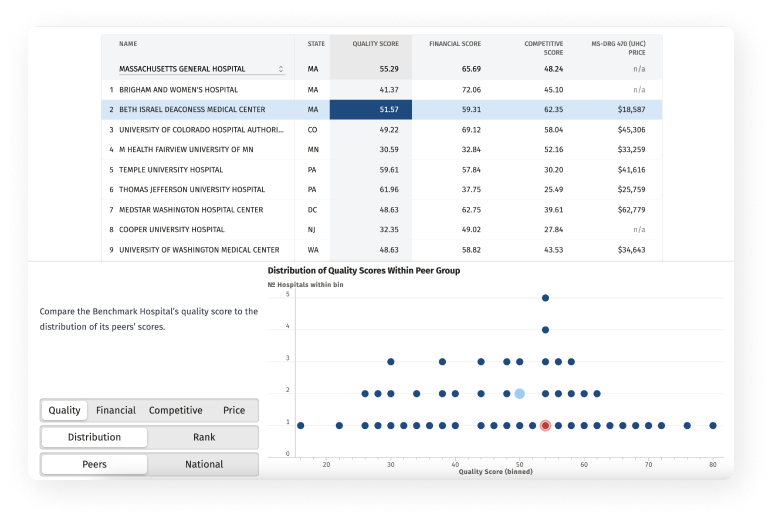Click the highlighted 51.57 quality score cell

click(x=371, y=110)
